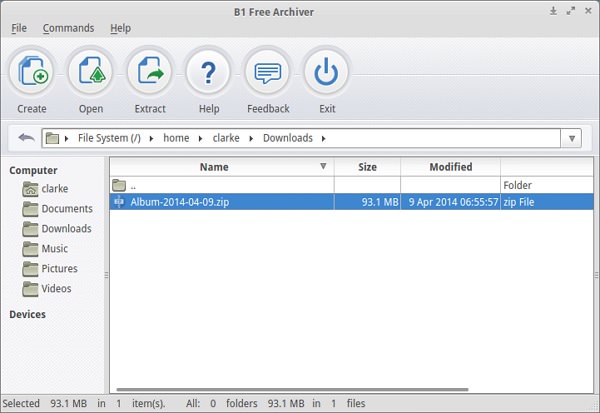The image size is (600, 413).
Task: Go back using the back arrow
Action: click(x=26, y=138)
